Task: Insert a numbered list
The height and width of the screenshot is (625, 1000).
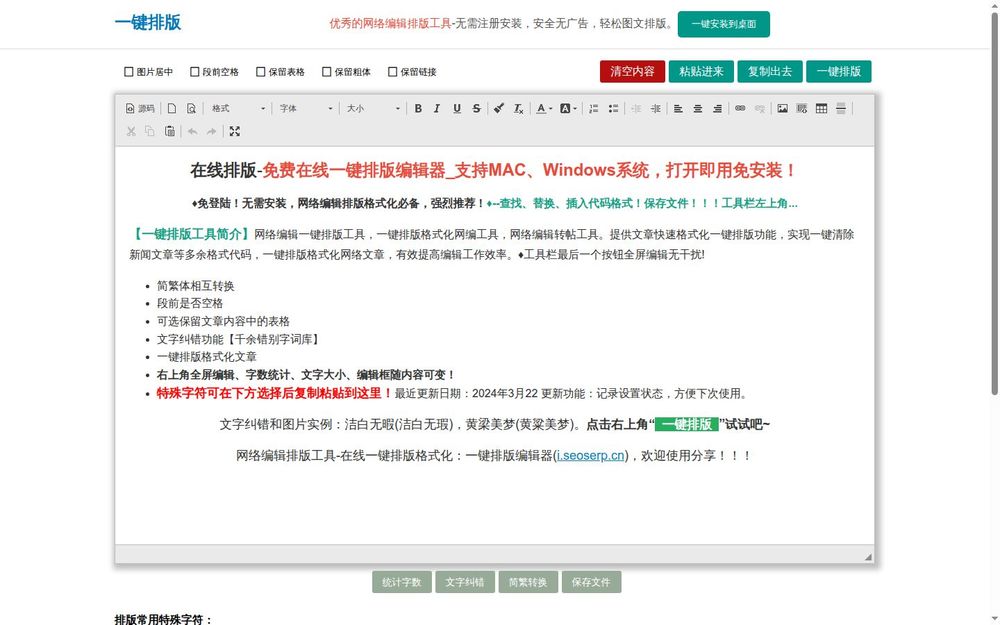Action: coord(593,108)
